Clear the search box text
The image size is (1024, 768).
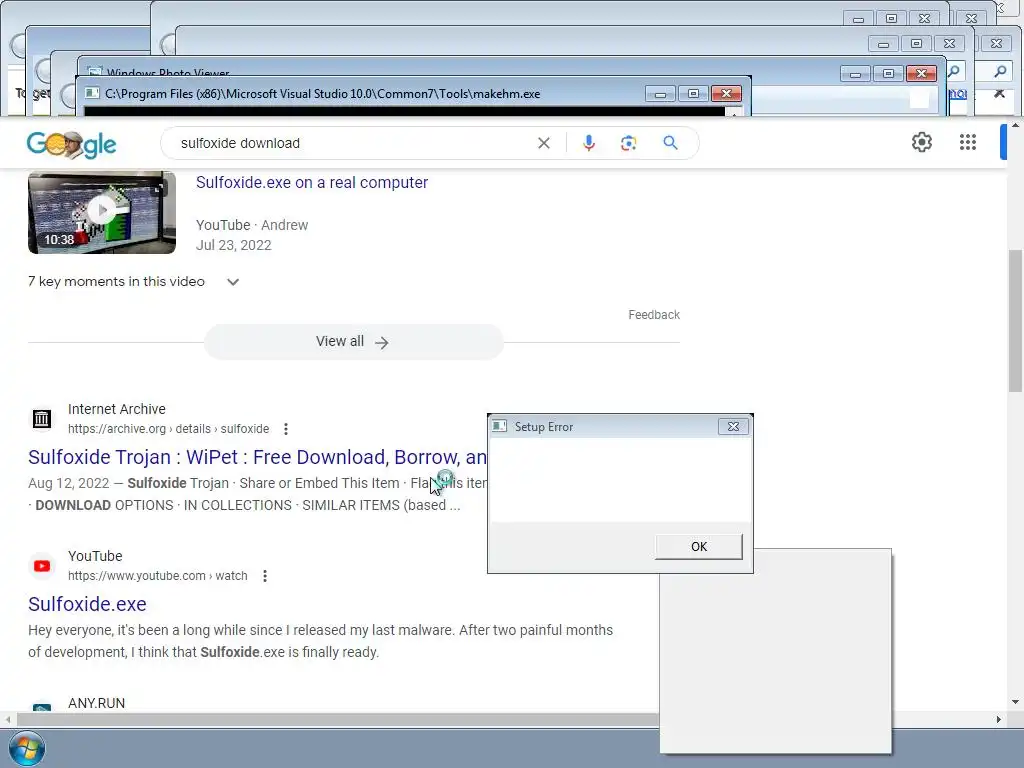[543, 143]
